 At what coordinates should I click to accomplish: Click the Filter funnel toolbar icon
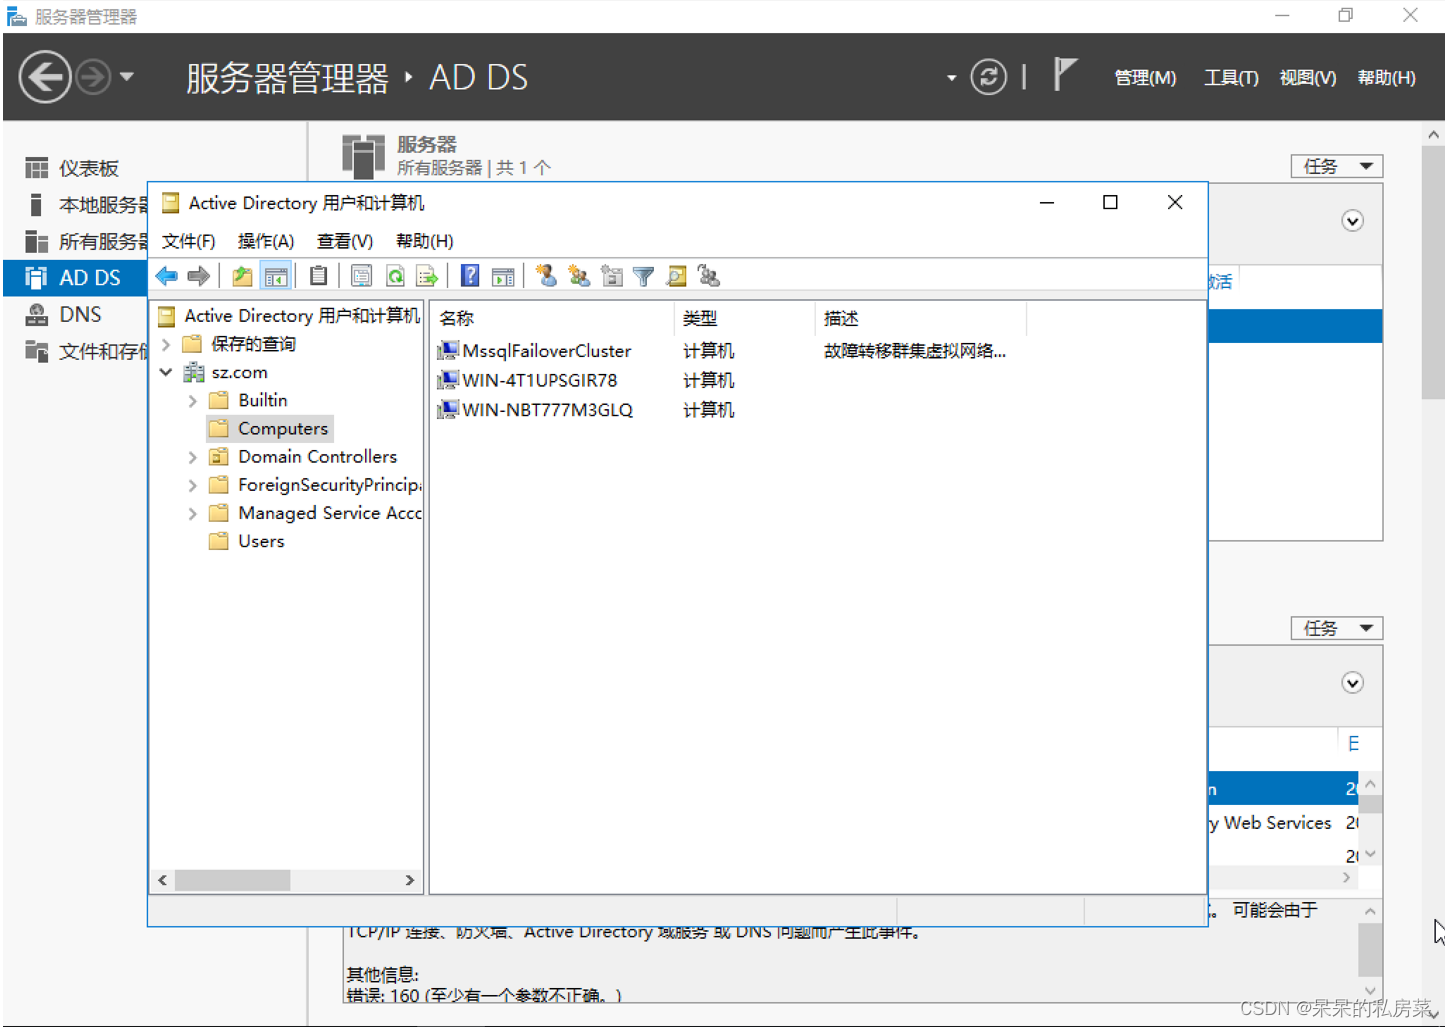(x=644, y=277)
